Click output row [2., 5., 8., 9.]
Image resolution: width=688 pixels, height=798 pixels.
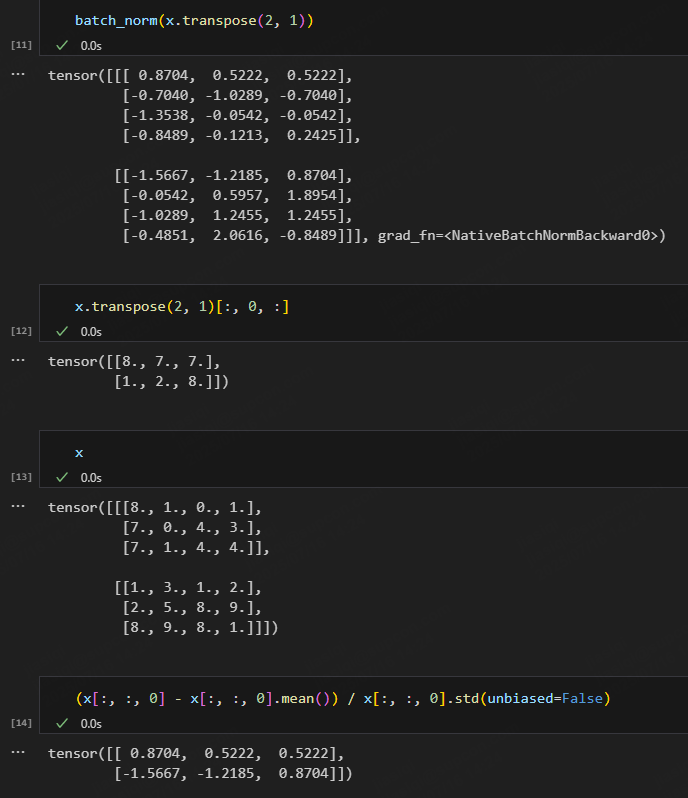pos(192,608)
